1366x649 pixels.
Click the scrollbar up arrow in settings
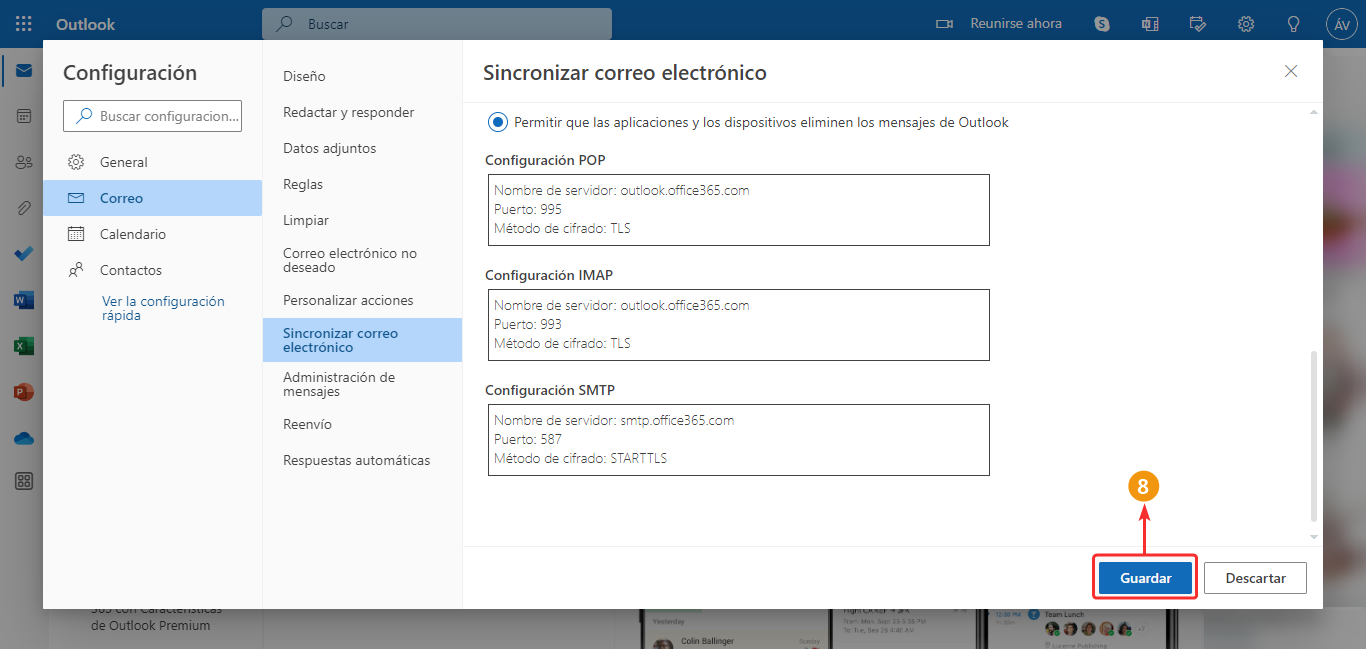[1313, 112]
